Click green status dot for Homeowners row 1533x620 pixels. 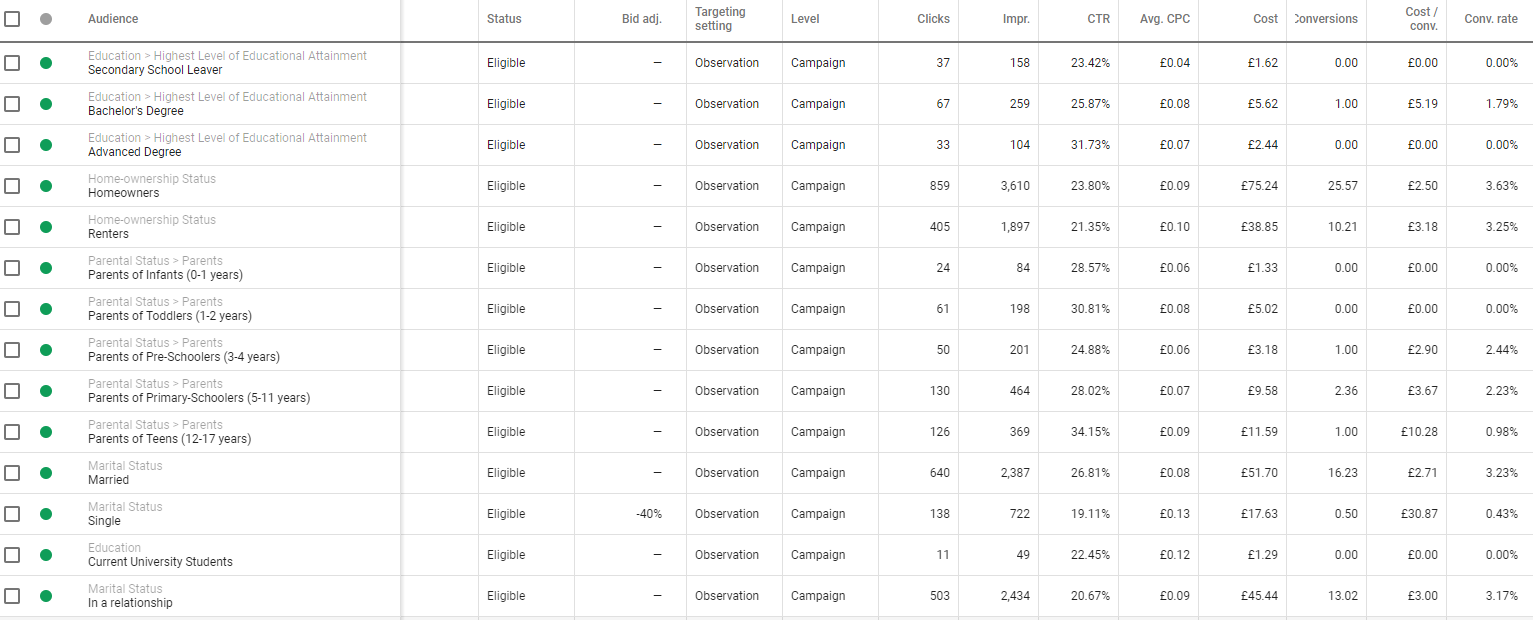46,186
